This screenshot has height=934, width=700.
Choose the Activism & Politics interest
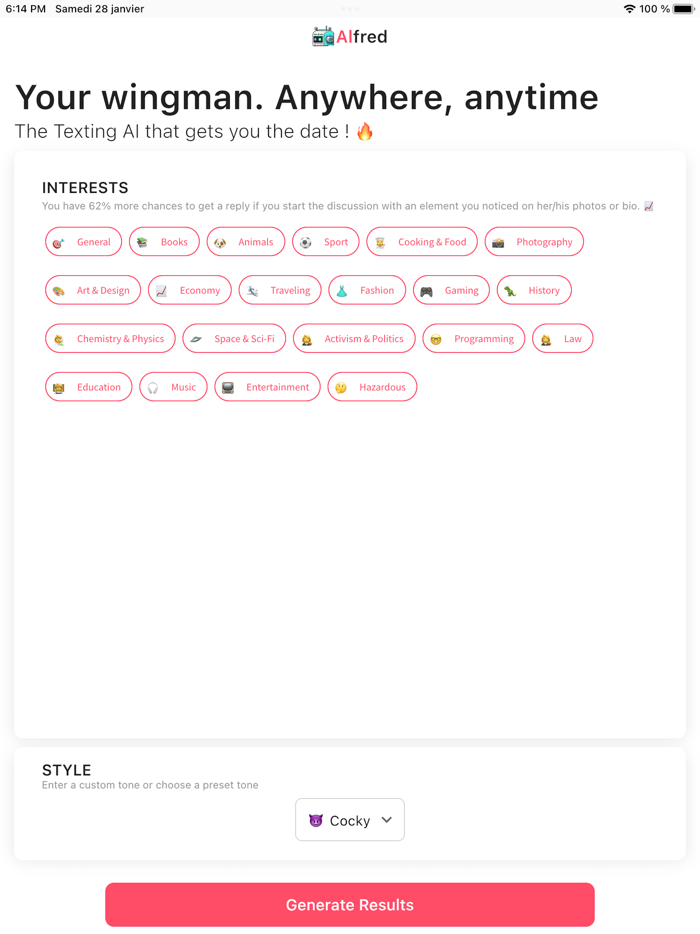[354, 339]
